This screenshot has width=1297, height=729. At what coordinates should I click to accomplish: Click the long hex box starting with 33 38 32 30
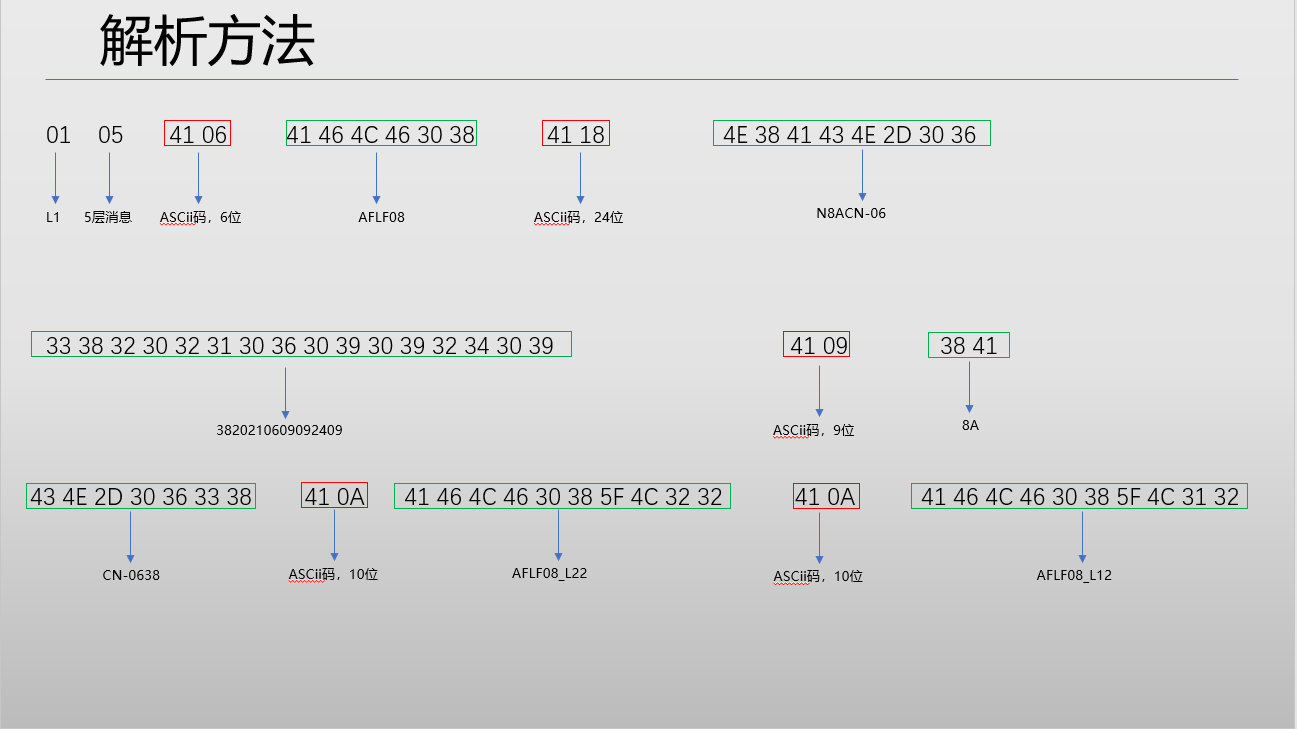[x=300, y=343]
